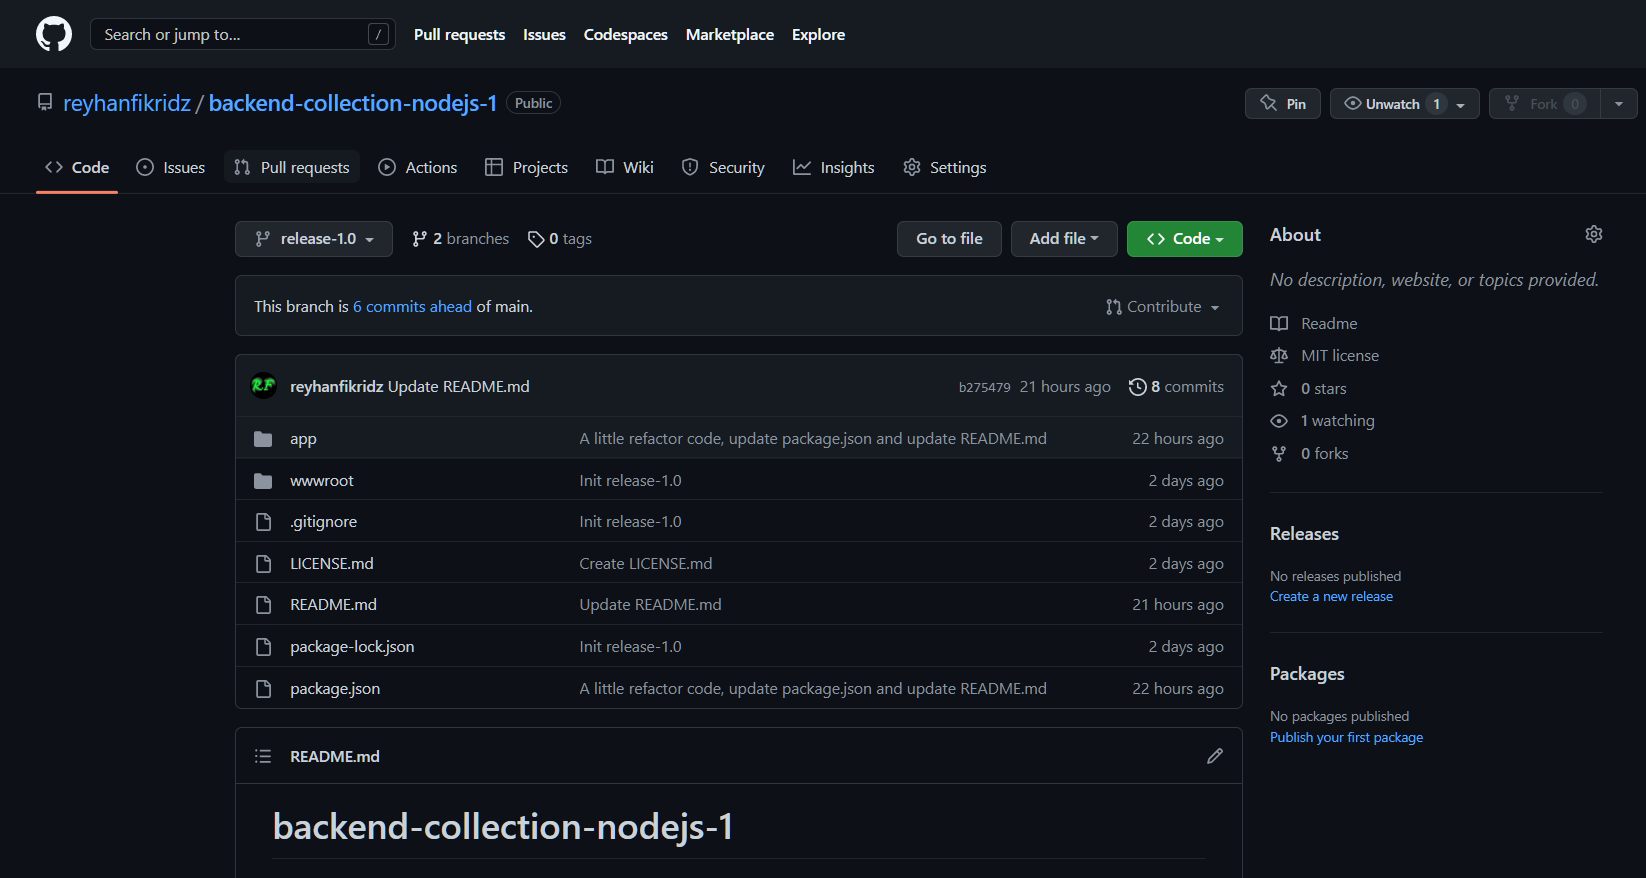Open the 'Create LICENSE.md' commit message
1646x878 pixels.
coord(646,564)
